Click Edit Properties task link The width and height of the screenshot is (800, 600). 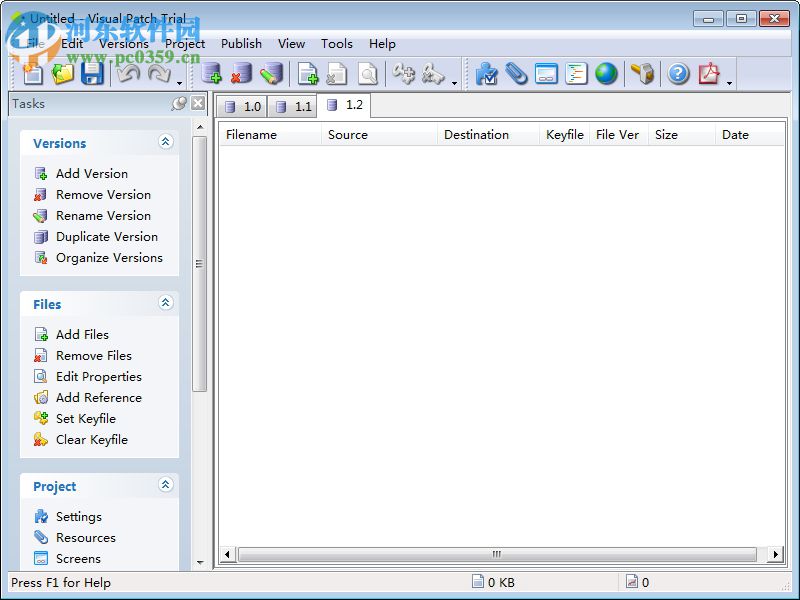99,377
